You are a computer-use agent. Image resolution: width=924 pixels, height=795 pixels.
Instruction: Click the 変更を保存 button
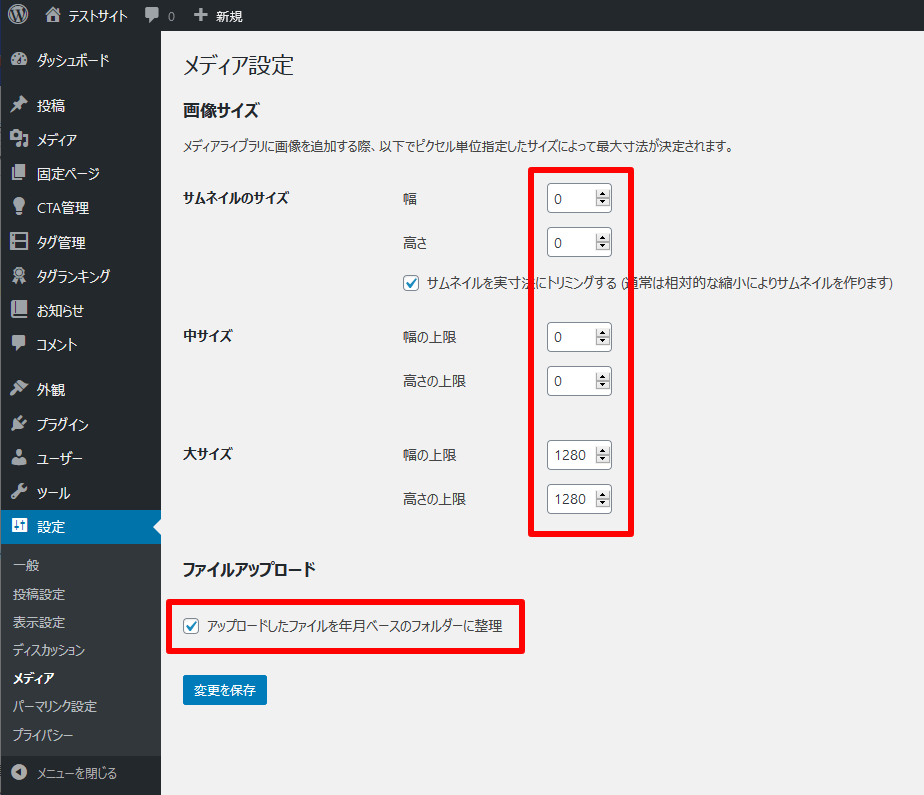225,690
